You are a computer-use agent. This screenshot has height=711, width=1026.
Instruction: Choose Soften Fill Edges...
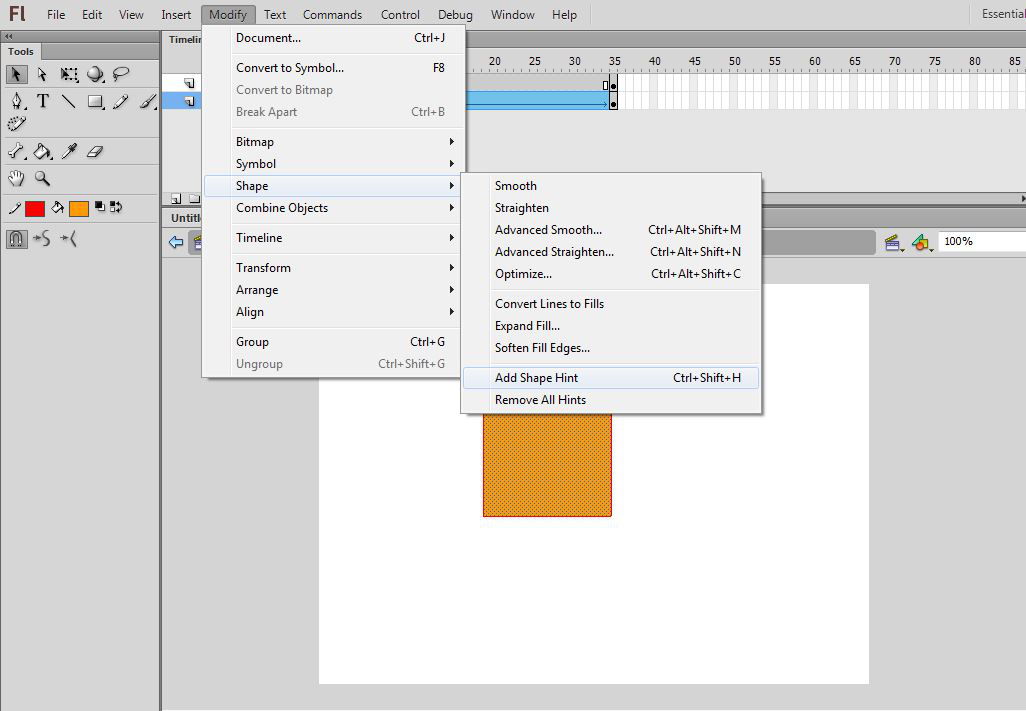pos(611,348)
